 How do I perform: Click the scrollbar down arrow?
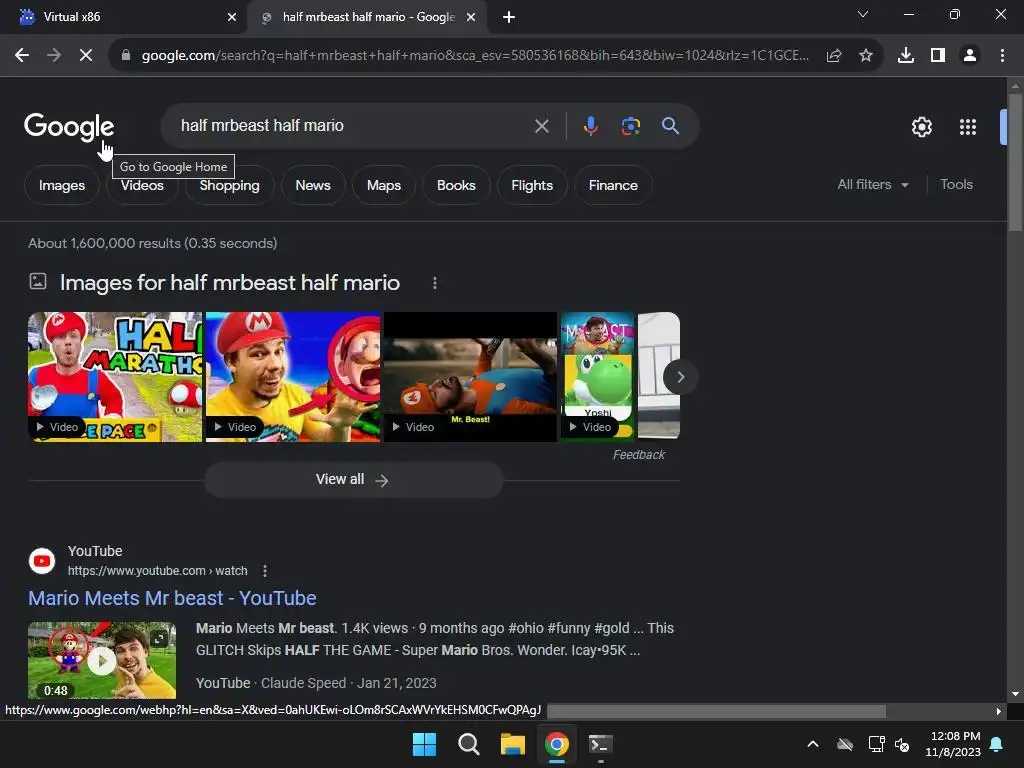tap(1015, 694)
